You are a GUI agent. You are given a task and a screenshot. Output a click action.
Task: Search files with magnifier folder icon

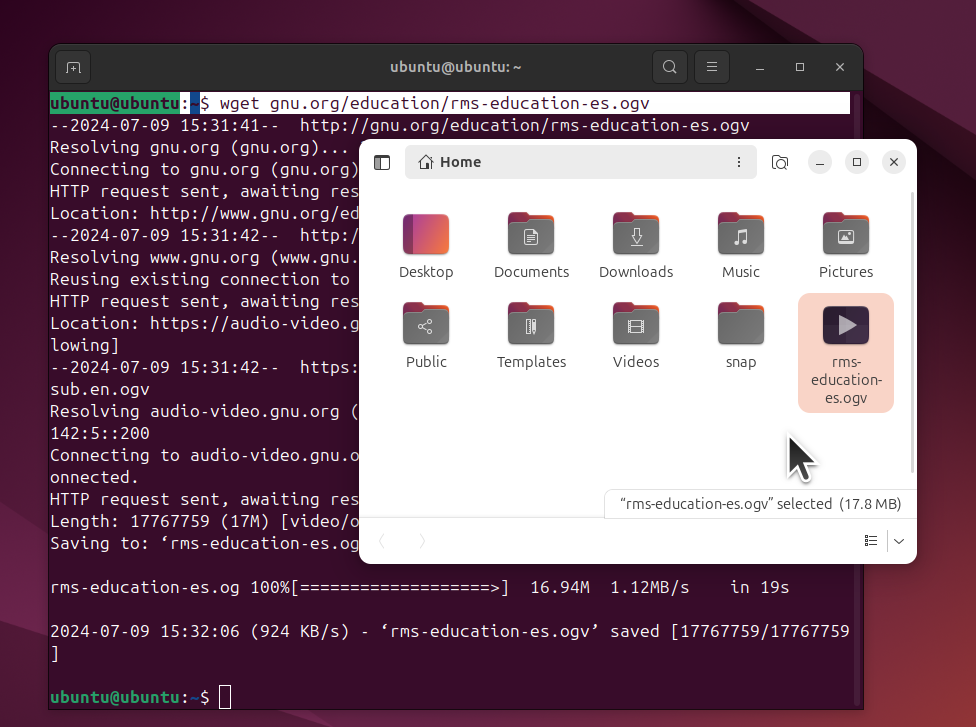point(780,162)
